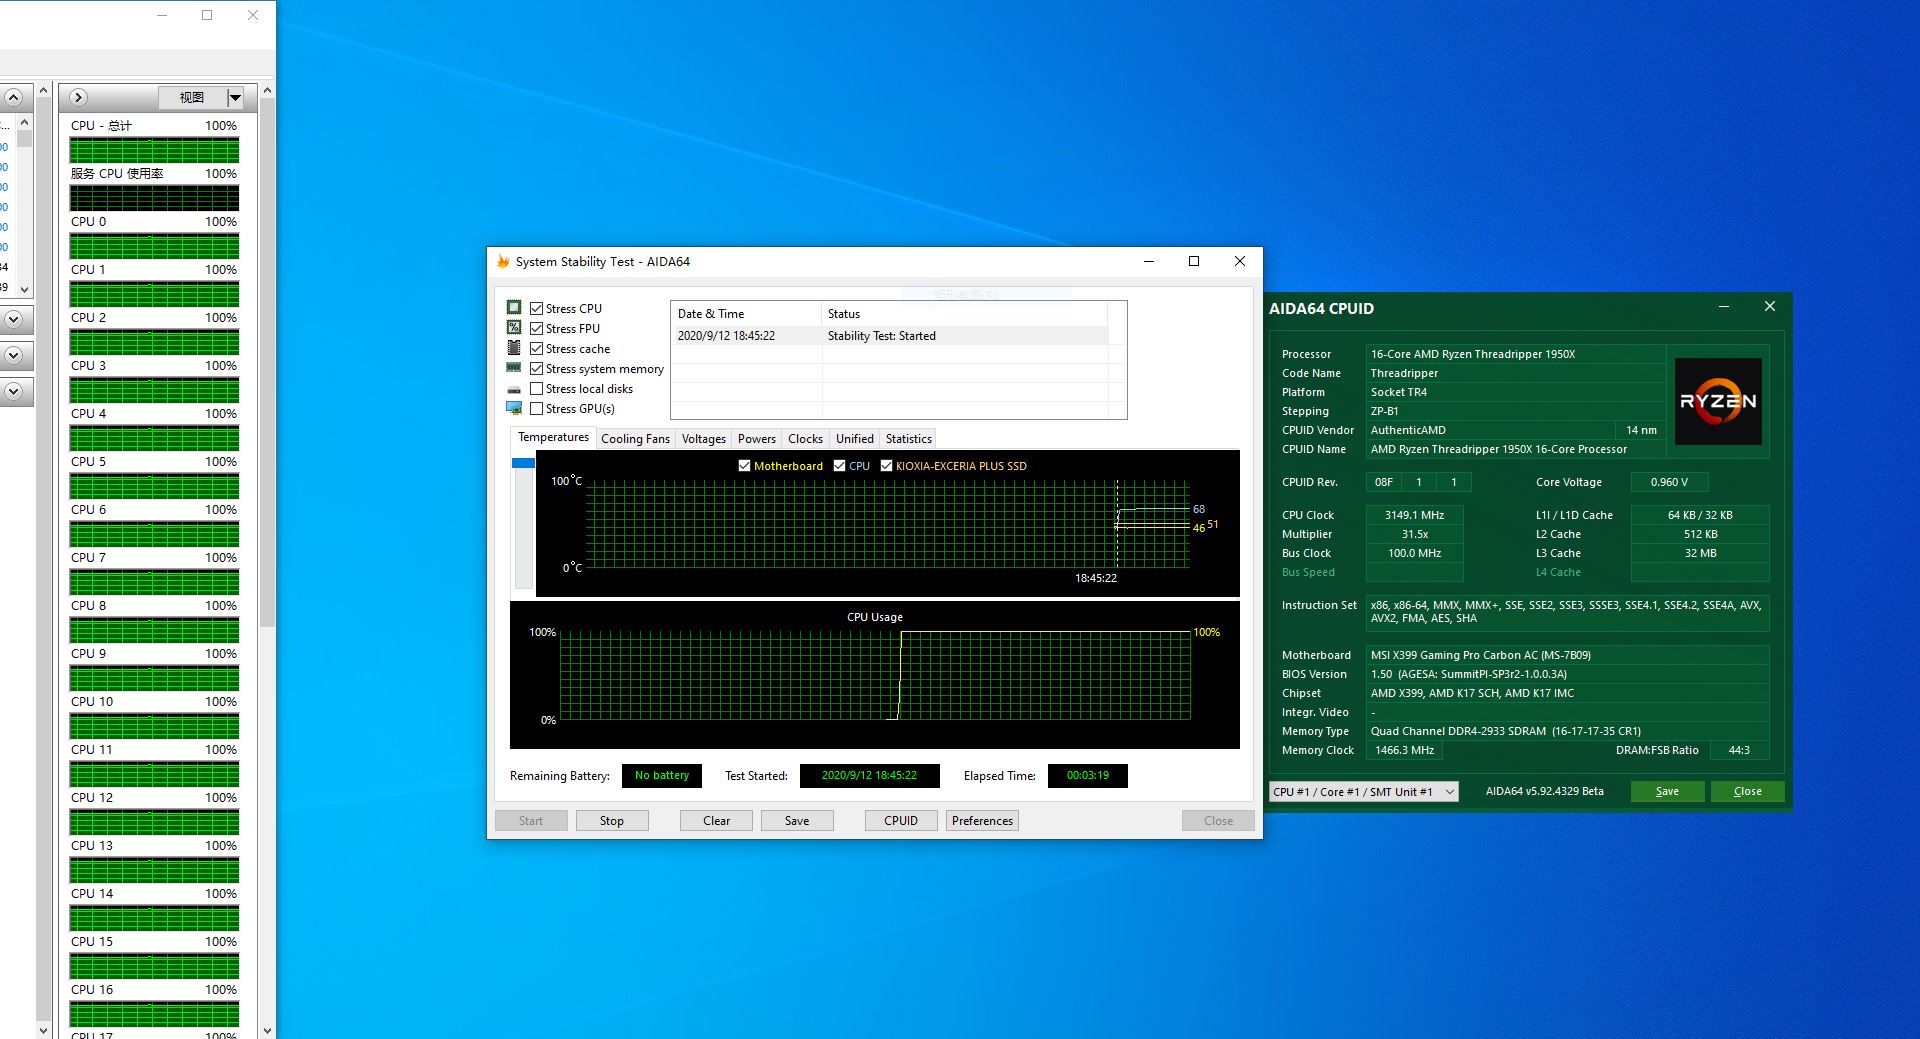Viewport: 1920px width, 1039px height.
Task: Enable the Stress local disks checkbox
Action: tap(537, 389)
